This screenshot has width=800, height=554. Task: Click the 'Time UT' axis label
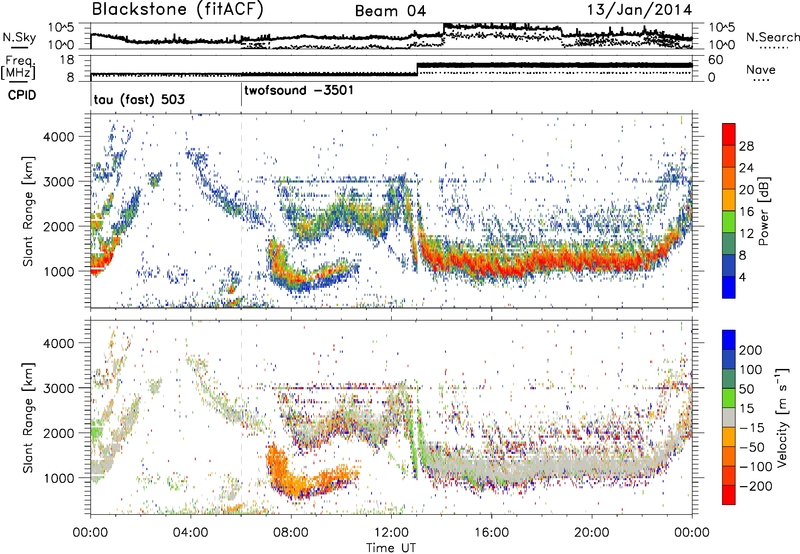[x=391, y=548]
